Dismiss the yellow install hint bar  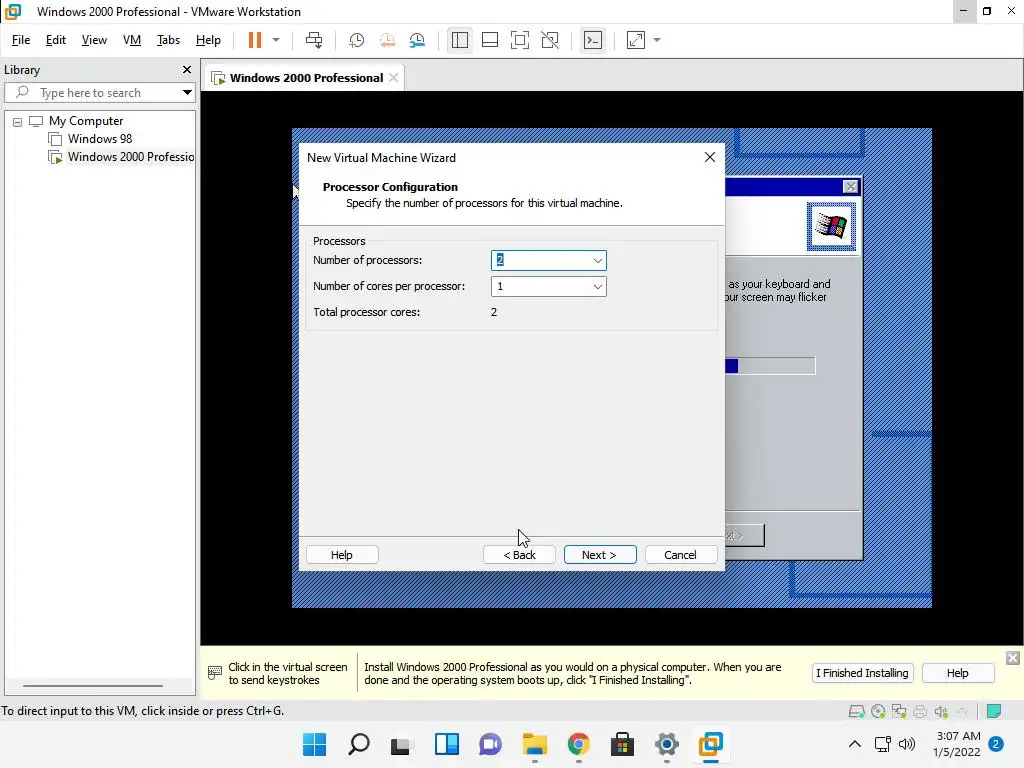point(1012,658)
